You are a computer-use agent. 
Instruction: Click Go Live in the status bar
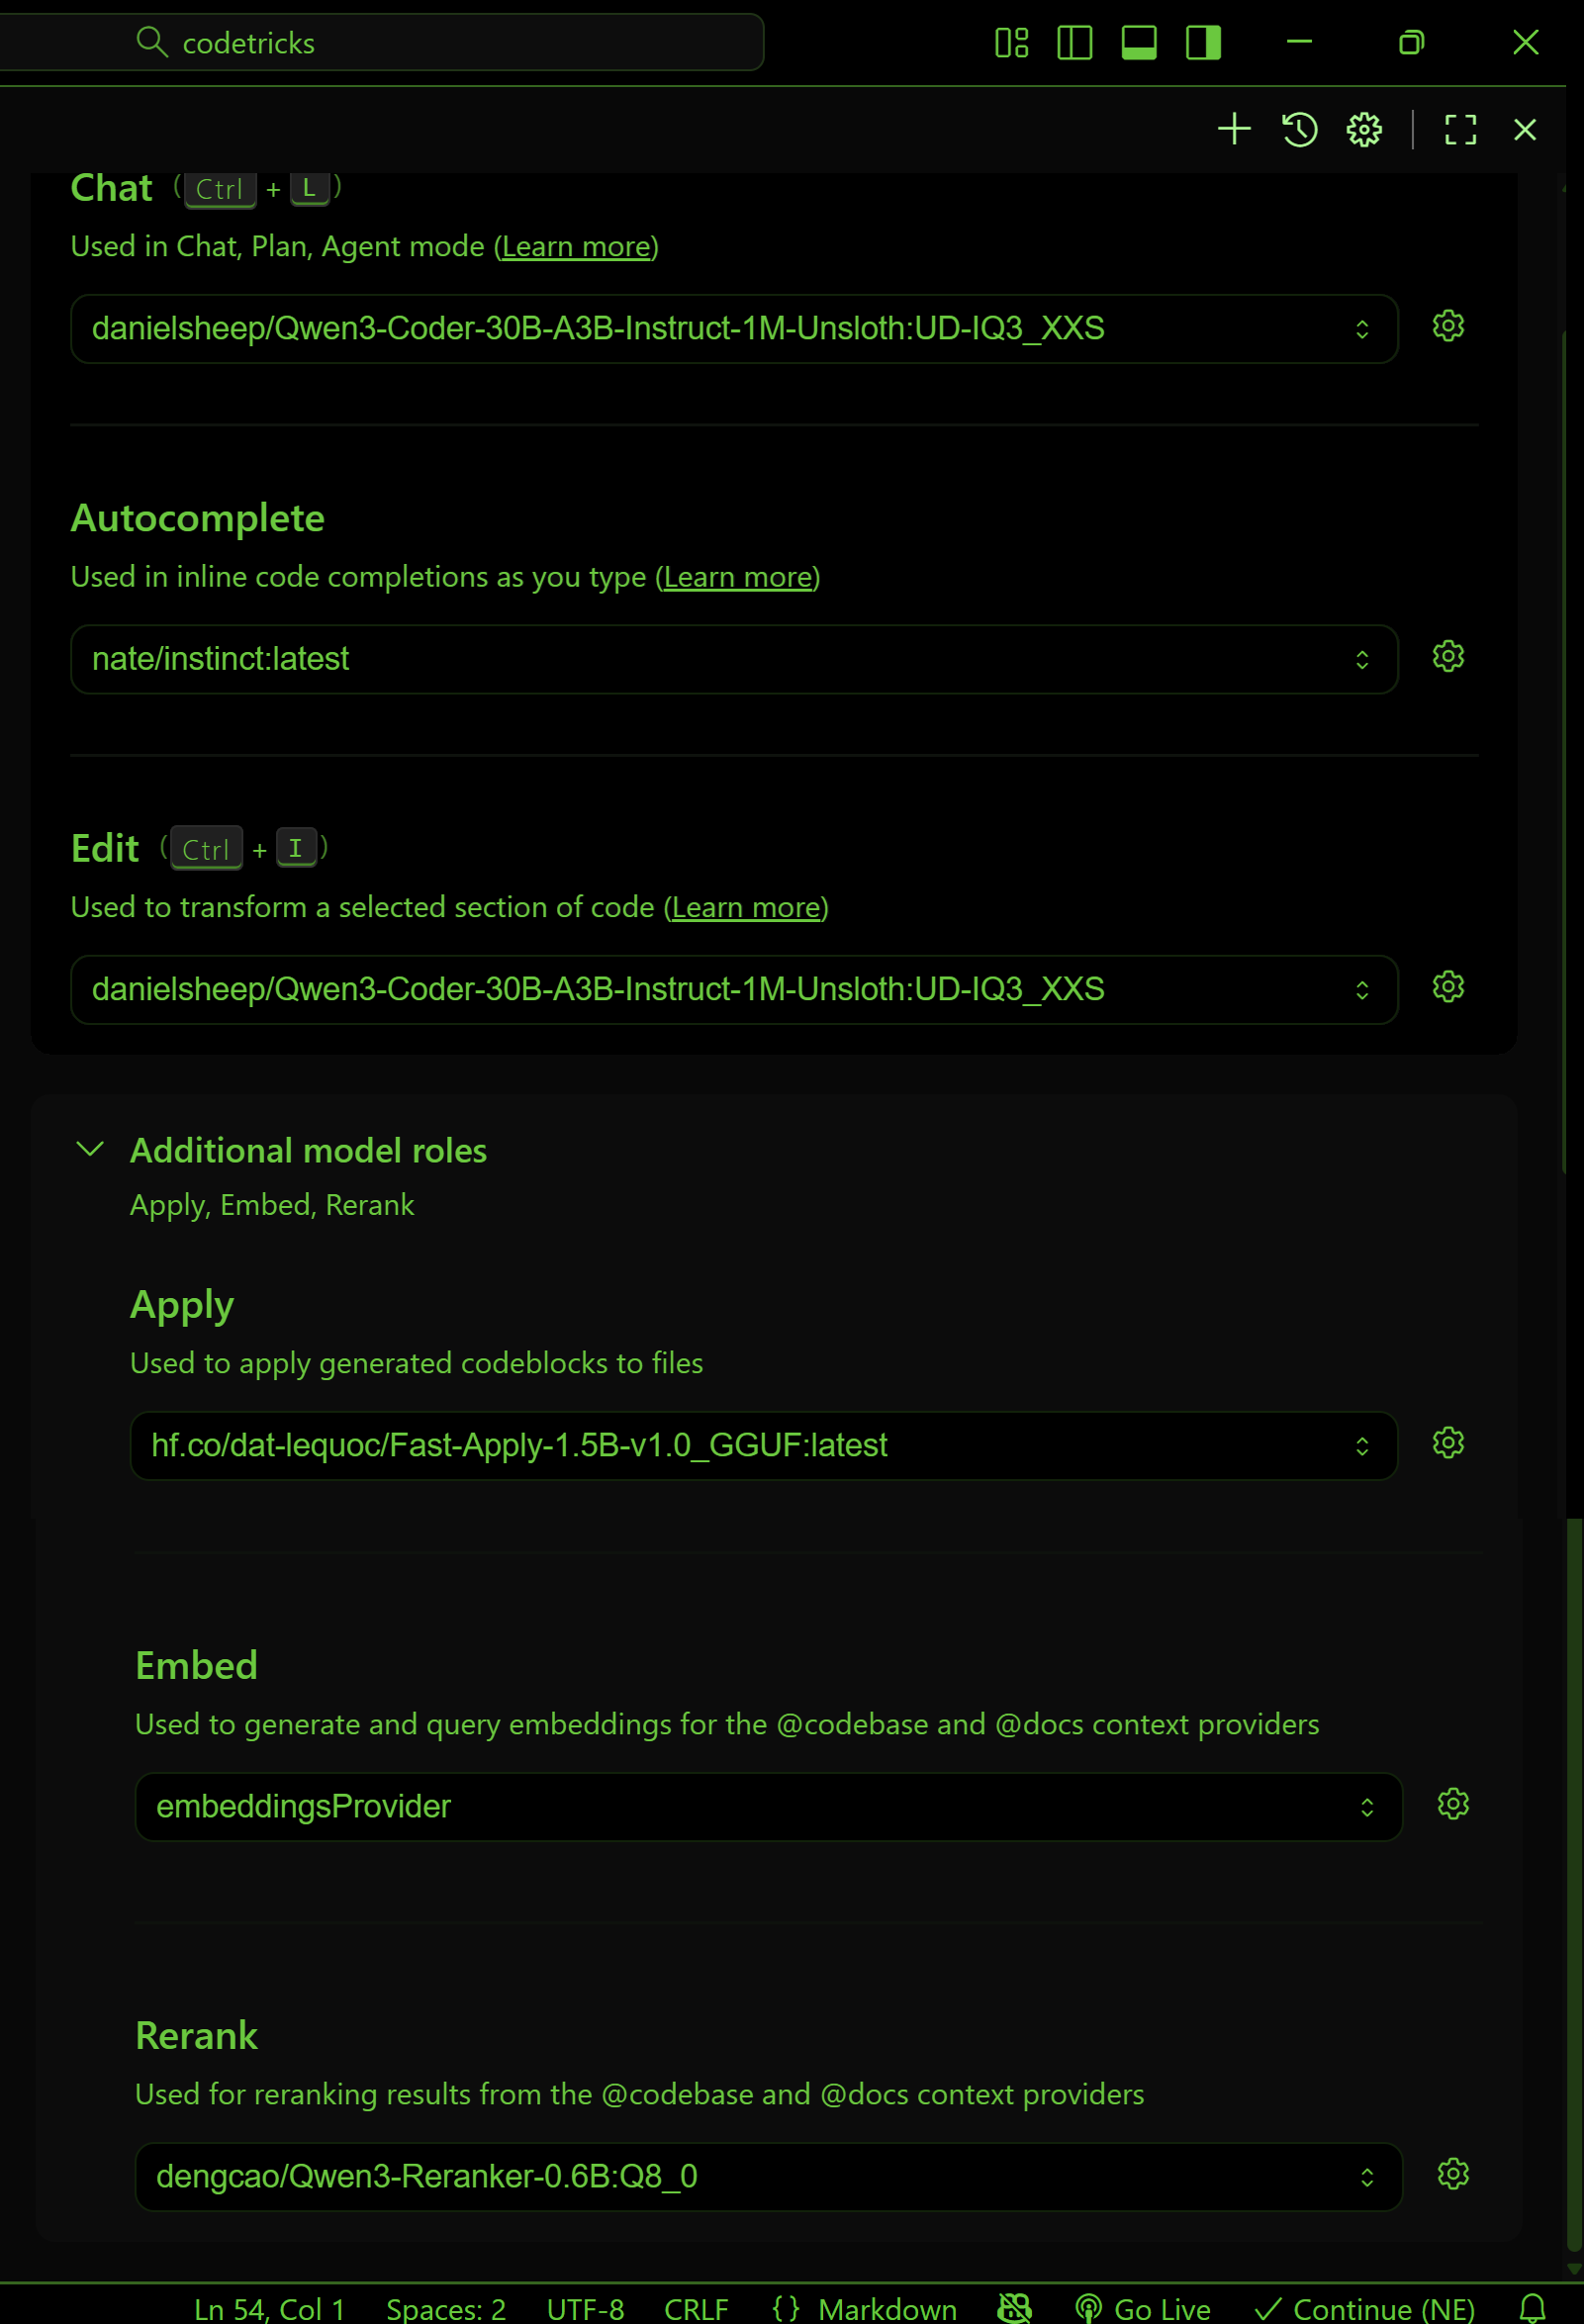(x=1143, y=2308)
